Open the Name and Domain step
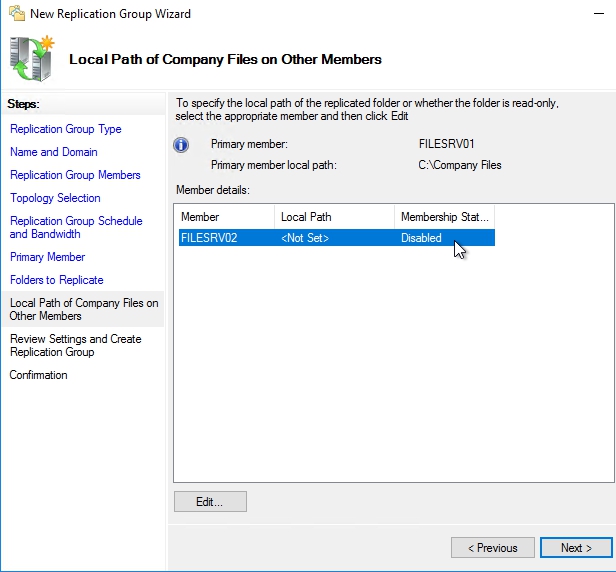Screen dimensions: 616x572 click(54, 152)
